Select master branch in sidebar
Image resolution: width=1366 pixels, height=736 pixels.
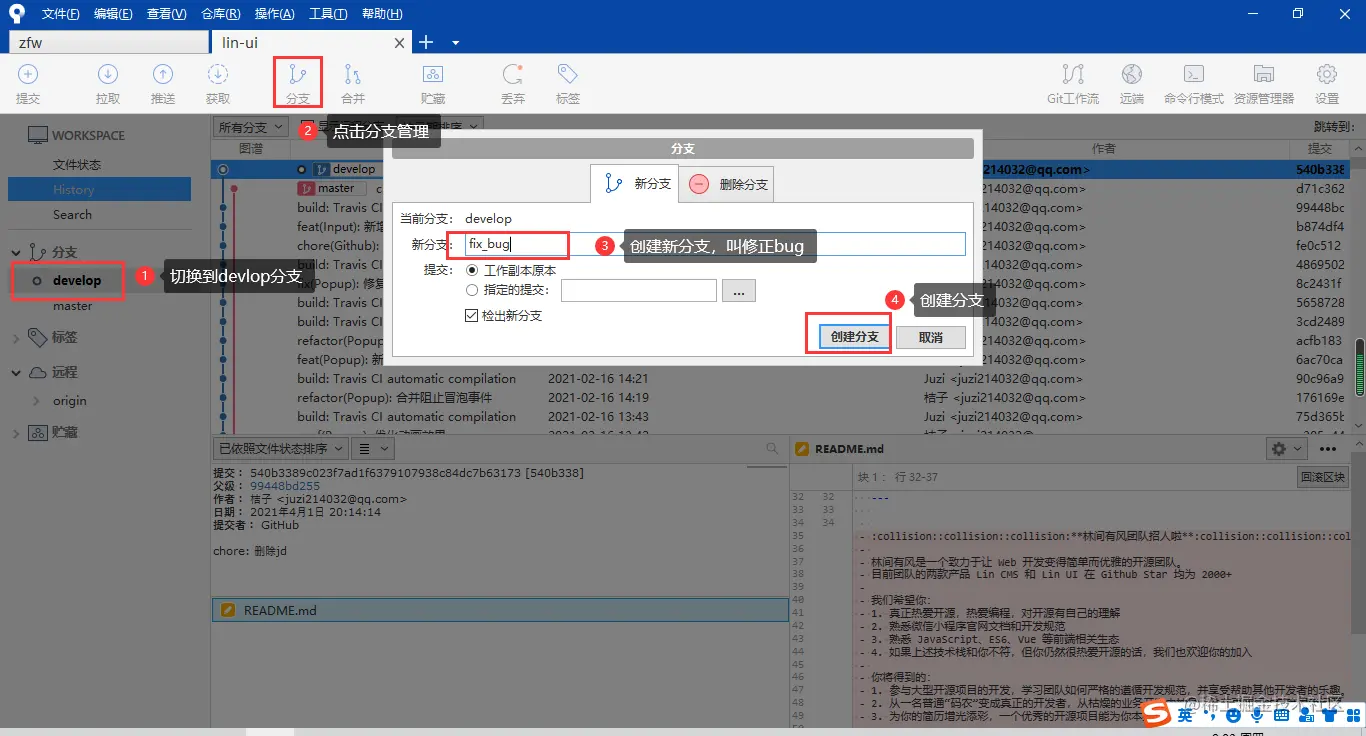coord(73,307)
